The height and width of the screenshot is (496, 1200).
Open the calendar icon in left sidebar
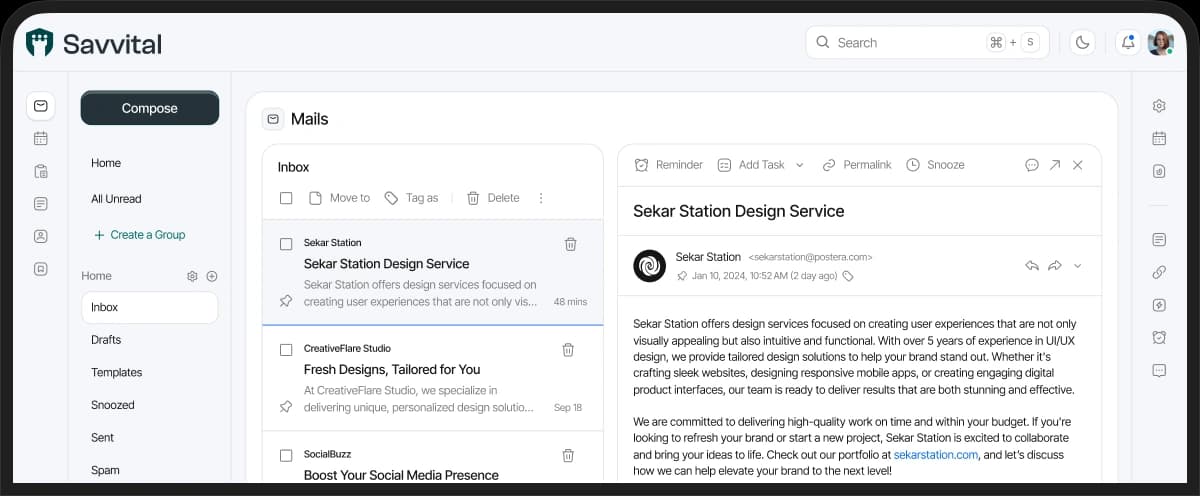point(40,139)
